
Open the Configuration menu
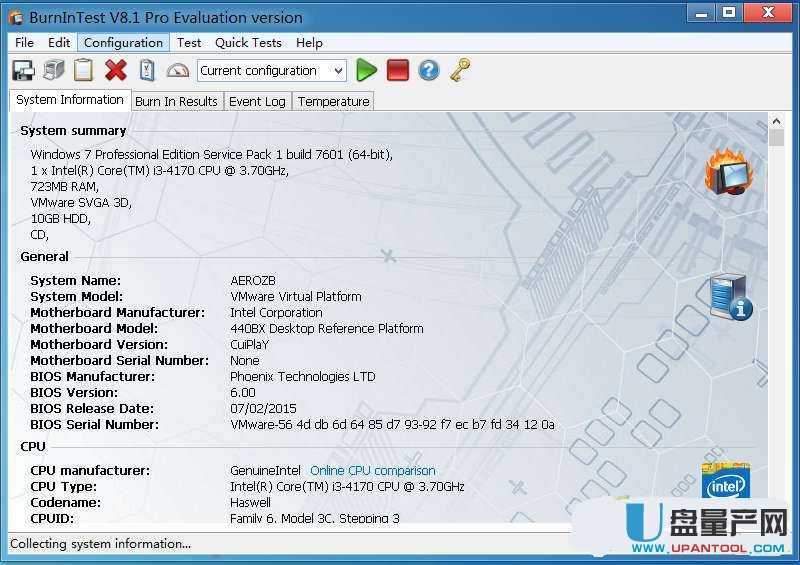(123, 43)
